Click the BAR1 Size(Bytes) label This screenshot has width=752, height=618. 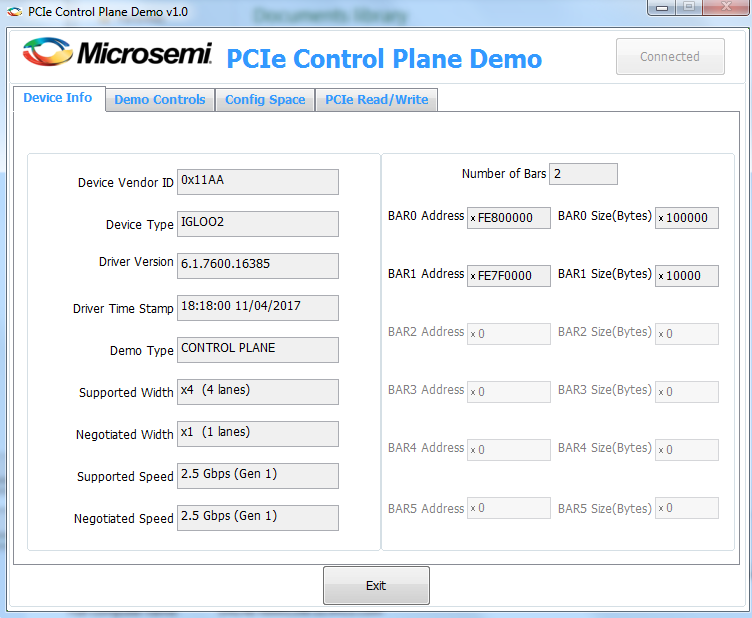[605, 274]
